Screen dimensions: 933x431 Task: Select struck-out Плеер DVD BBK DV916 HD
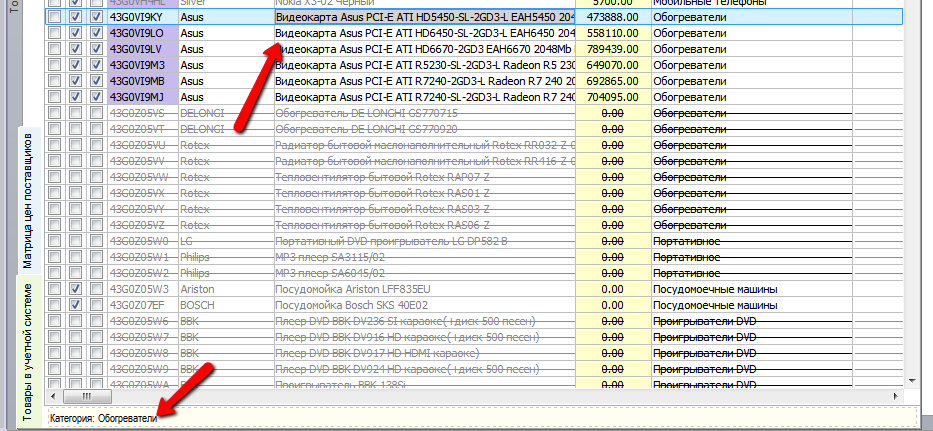tap(425, 338)
